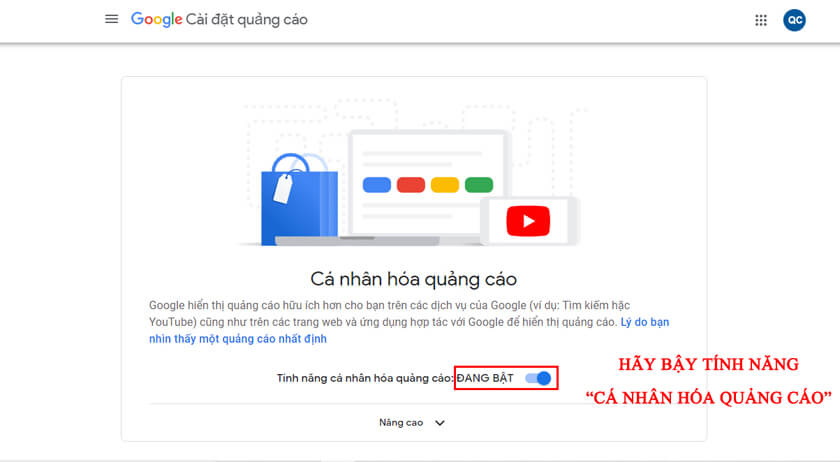Open the hamburger main menu
Image resolution: width=840 pixels, height=462 pixels.
111,19
